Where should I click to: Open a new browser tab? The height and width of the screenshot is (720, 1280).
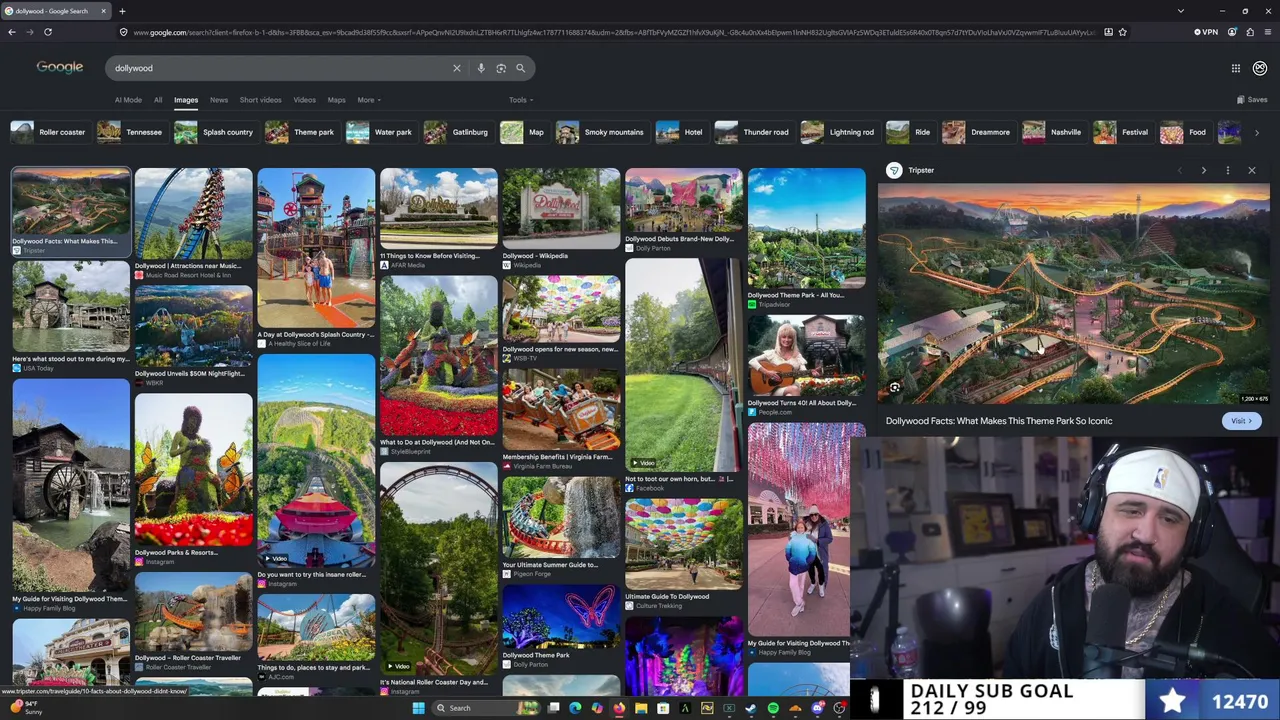click(x=122, y=11)
